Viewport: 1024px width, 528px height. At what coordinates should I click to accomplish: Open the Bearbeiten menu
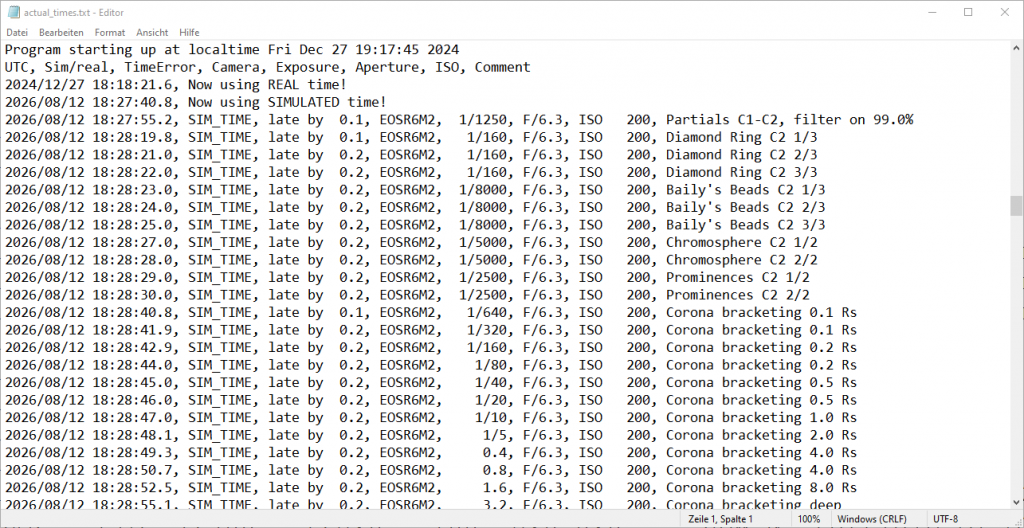click(61, 33)
